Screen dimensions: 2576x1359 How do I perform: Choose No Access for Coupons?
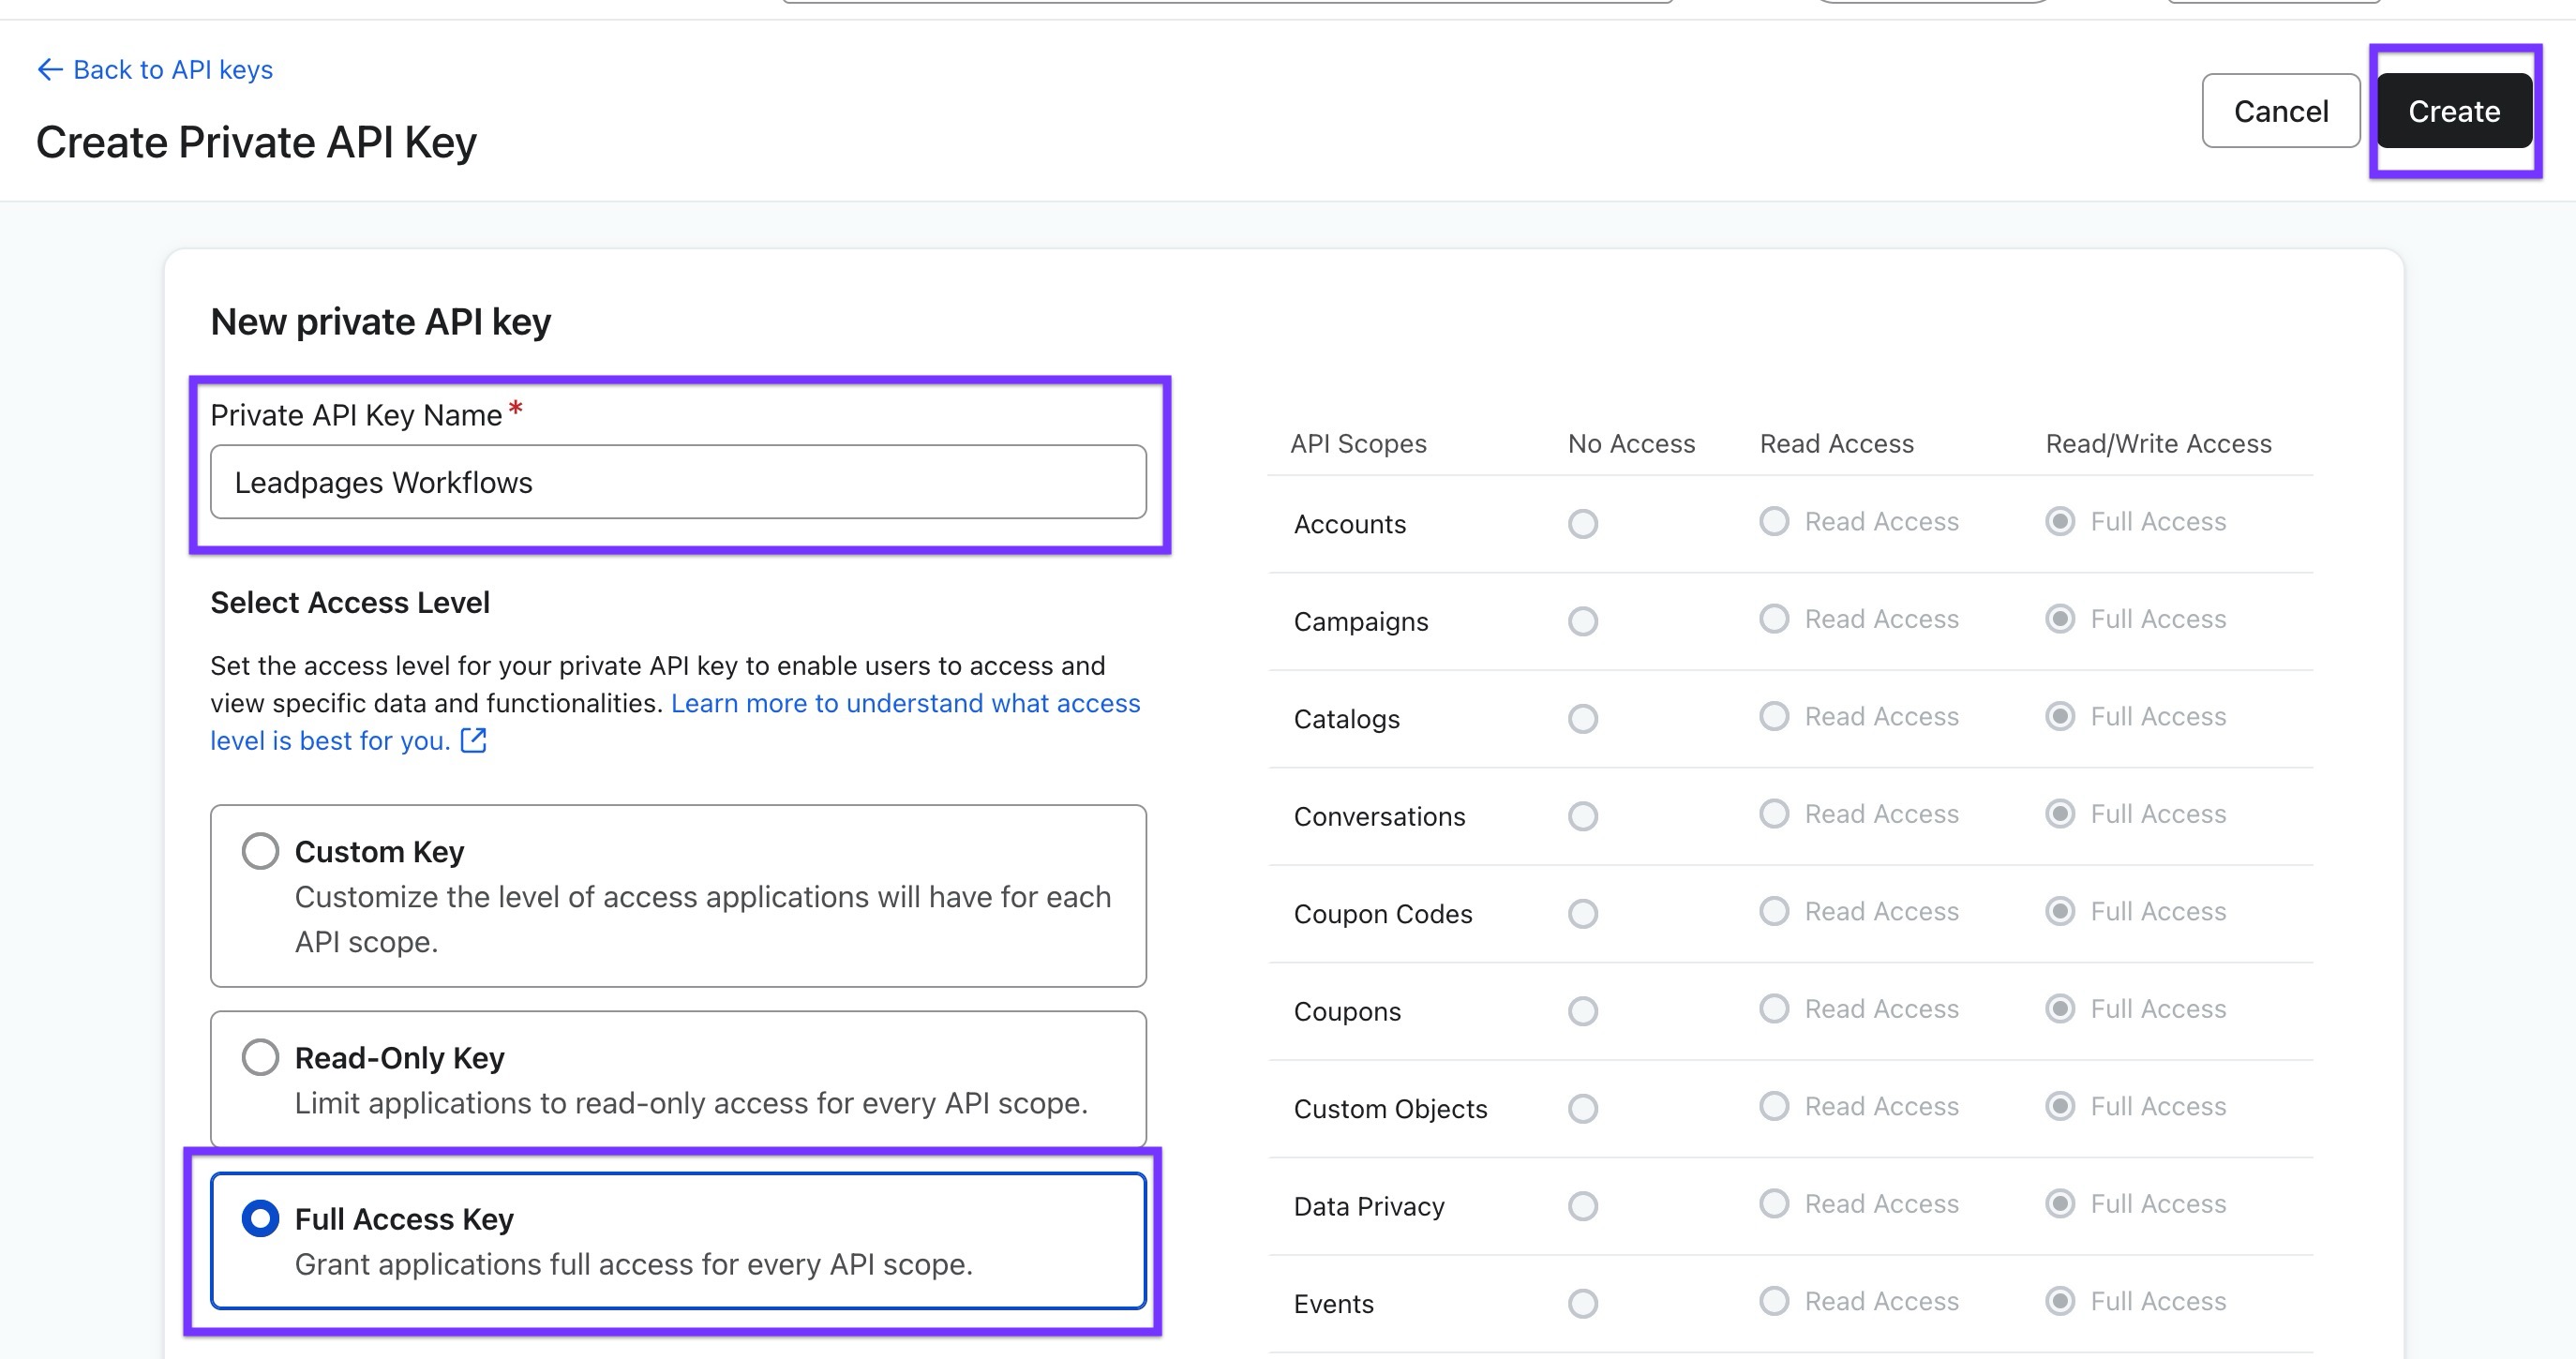click(x=1582, y=1011)
